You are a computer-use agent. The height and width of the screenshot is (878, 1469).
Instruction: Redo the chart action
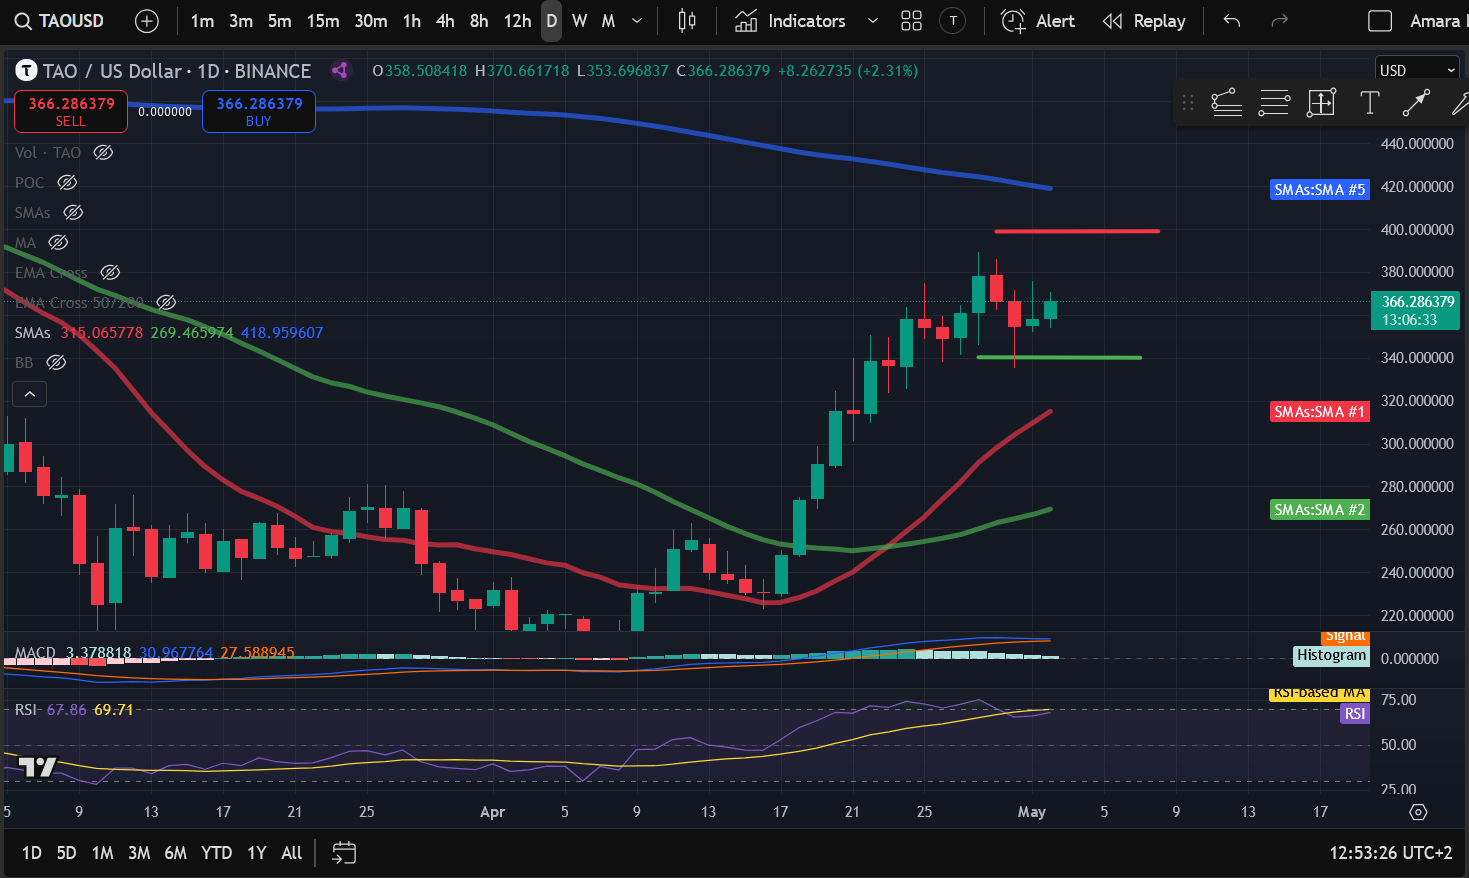click(x=1278, y=21)
